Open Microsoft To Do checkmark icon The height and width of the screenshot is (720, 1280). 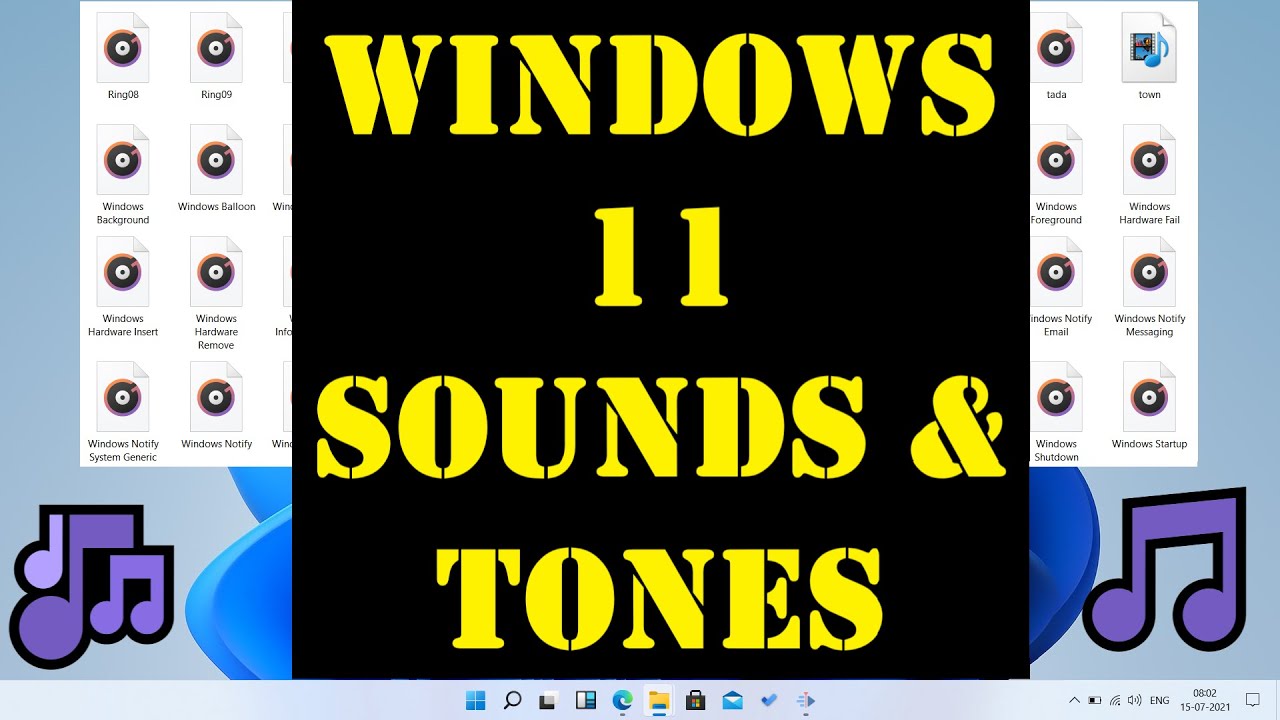768,700
